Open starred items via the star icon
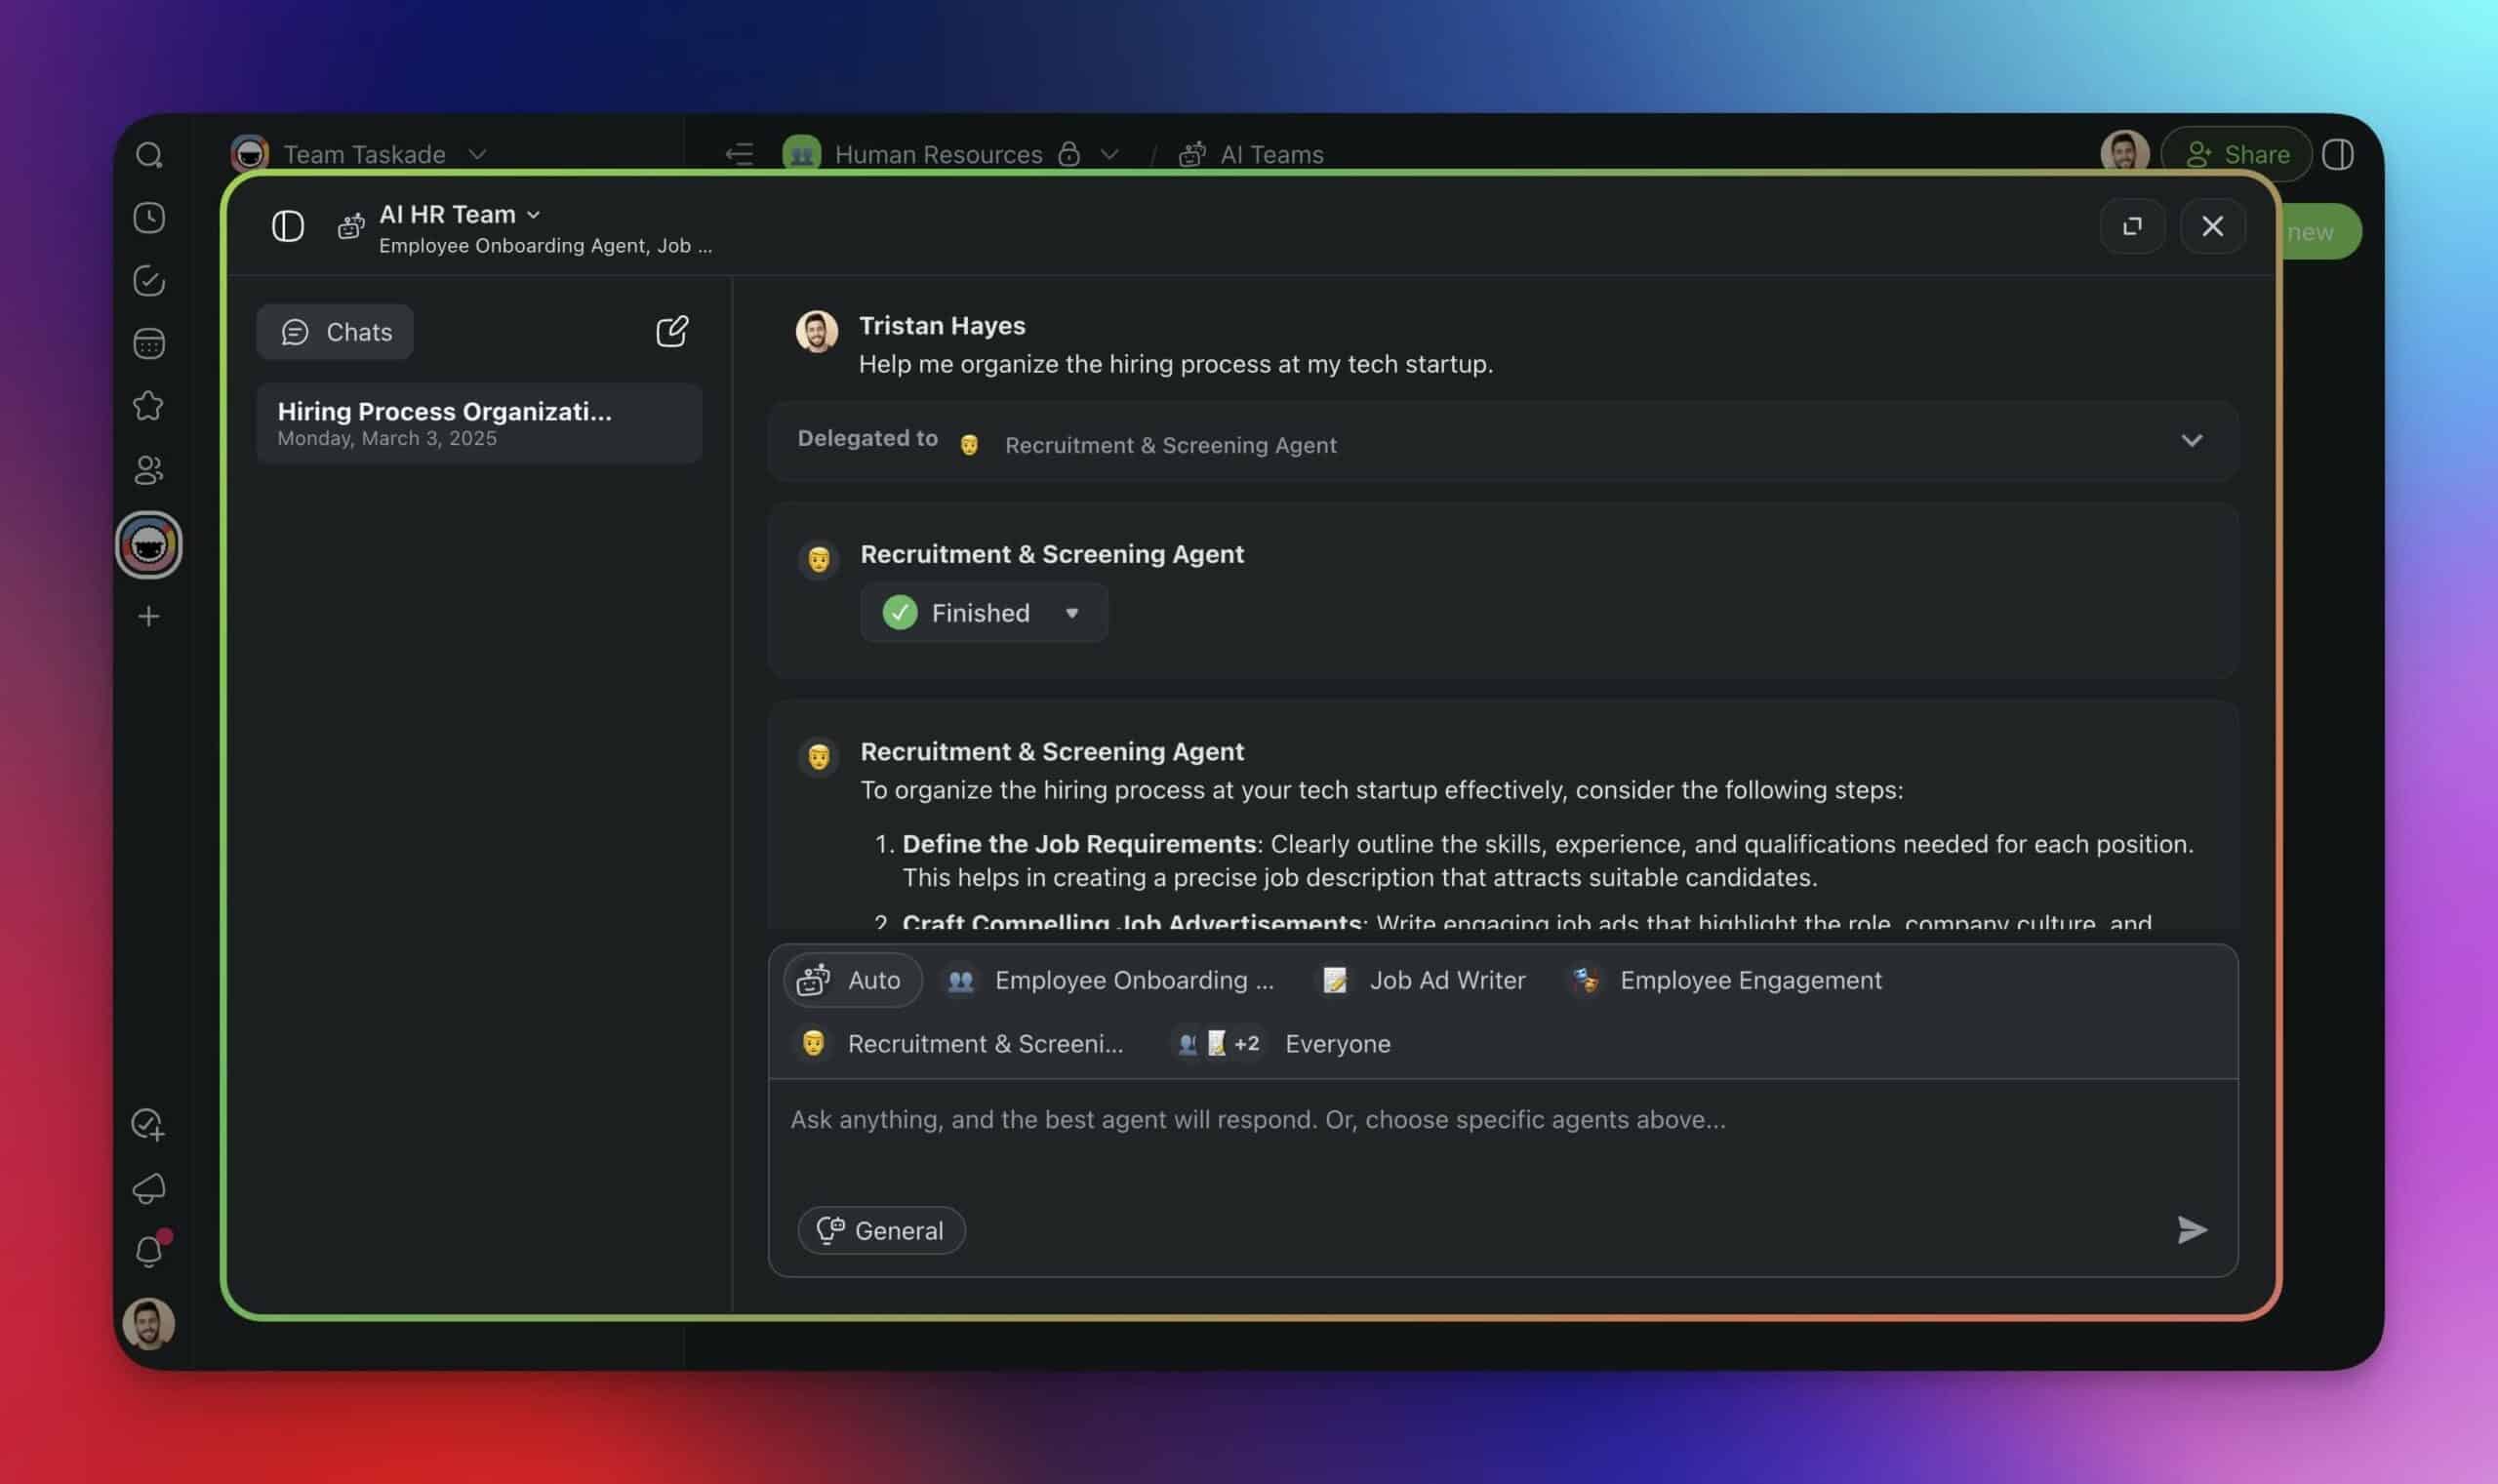The height and width of the screenshot is (1484, 2498). click(149, 405)
